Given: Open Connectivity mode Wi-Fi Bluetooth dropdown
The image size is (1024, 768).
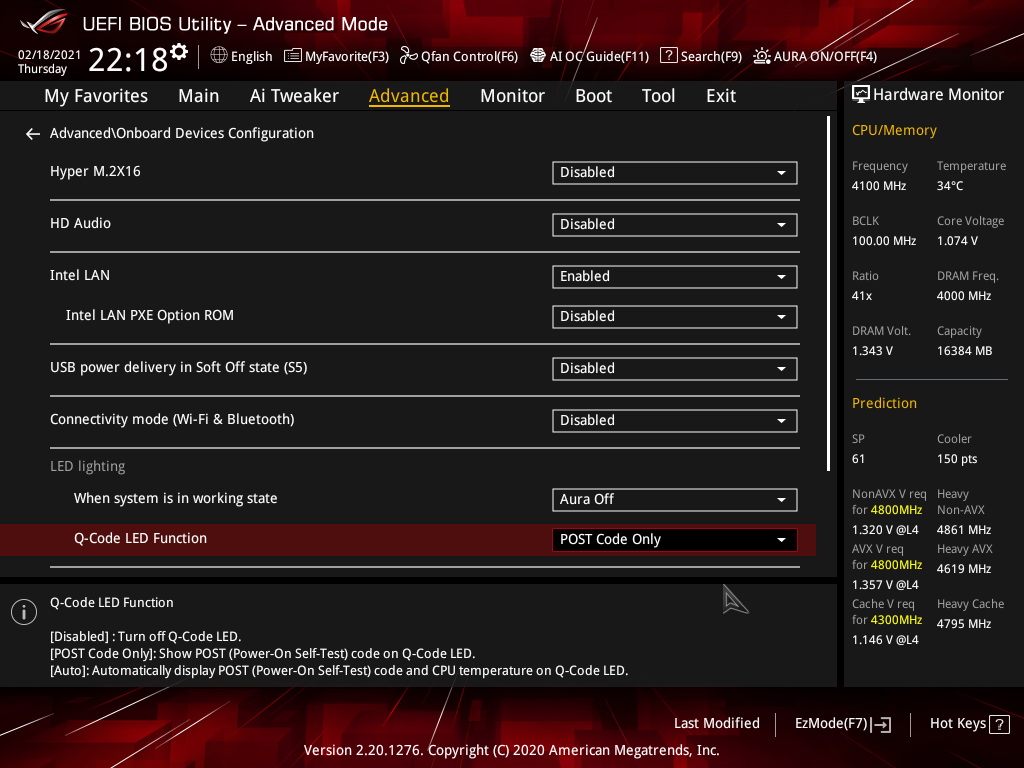Looking at the screenshot, I should pos(675,421).
